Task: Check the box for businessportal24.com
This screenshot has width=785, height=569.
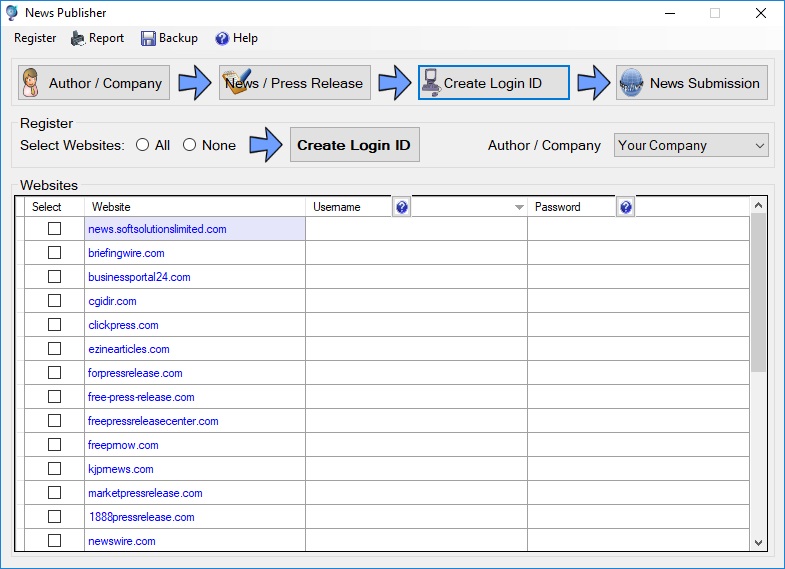Action: click(x=55, y=277)
